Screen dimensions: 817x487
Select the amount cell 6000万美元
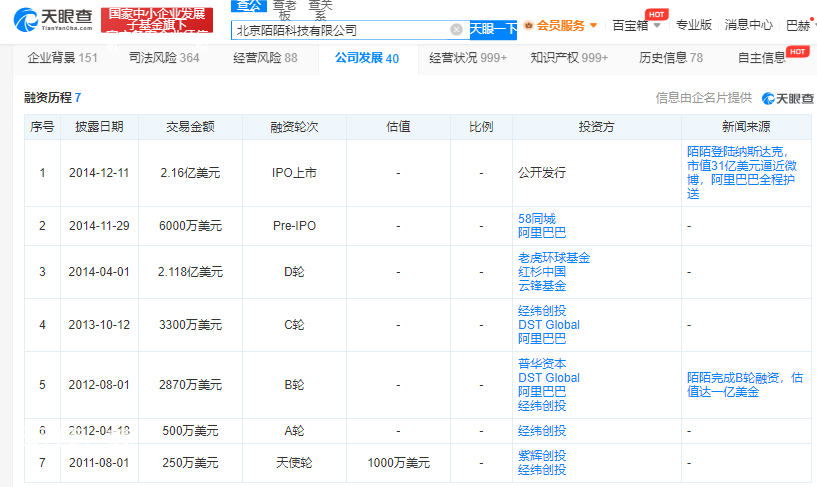[190, 226]
